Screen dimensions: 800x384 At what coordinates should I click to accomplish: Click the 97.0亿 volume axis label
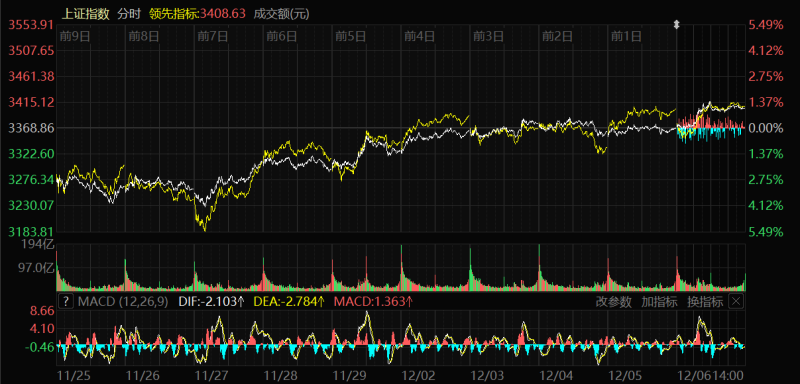coord(36,268)
